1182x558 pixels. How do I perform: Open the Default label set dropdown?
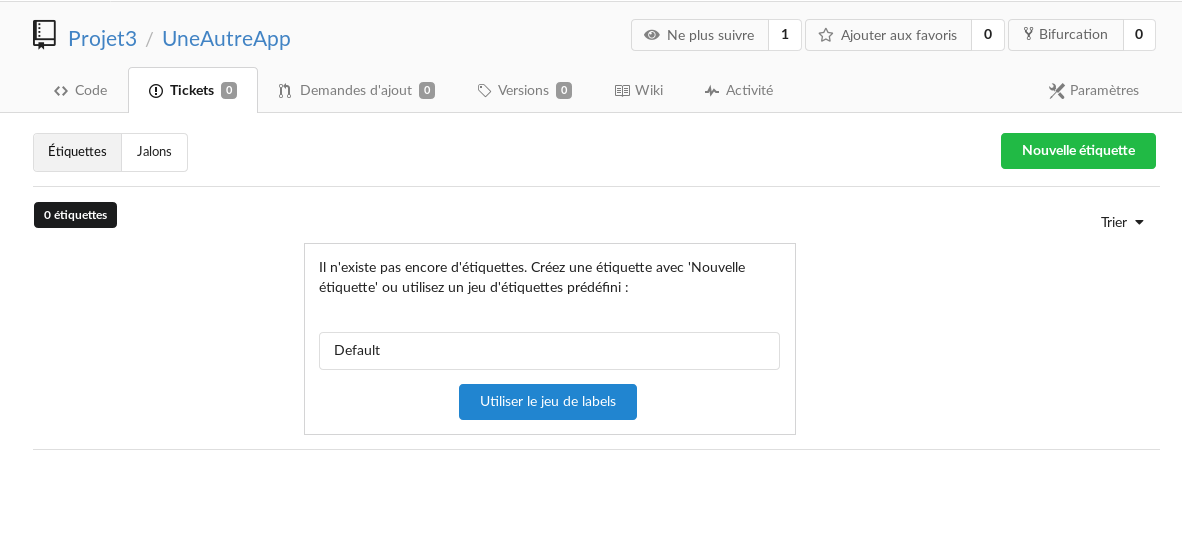pyautogui.click(x=549, y=351)
